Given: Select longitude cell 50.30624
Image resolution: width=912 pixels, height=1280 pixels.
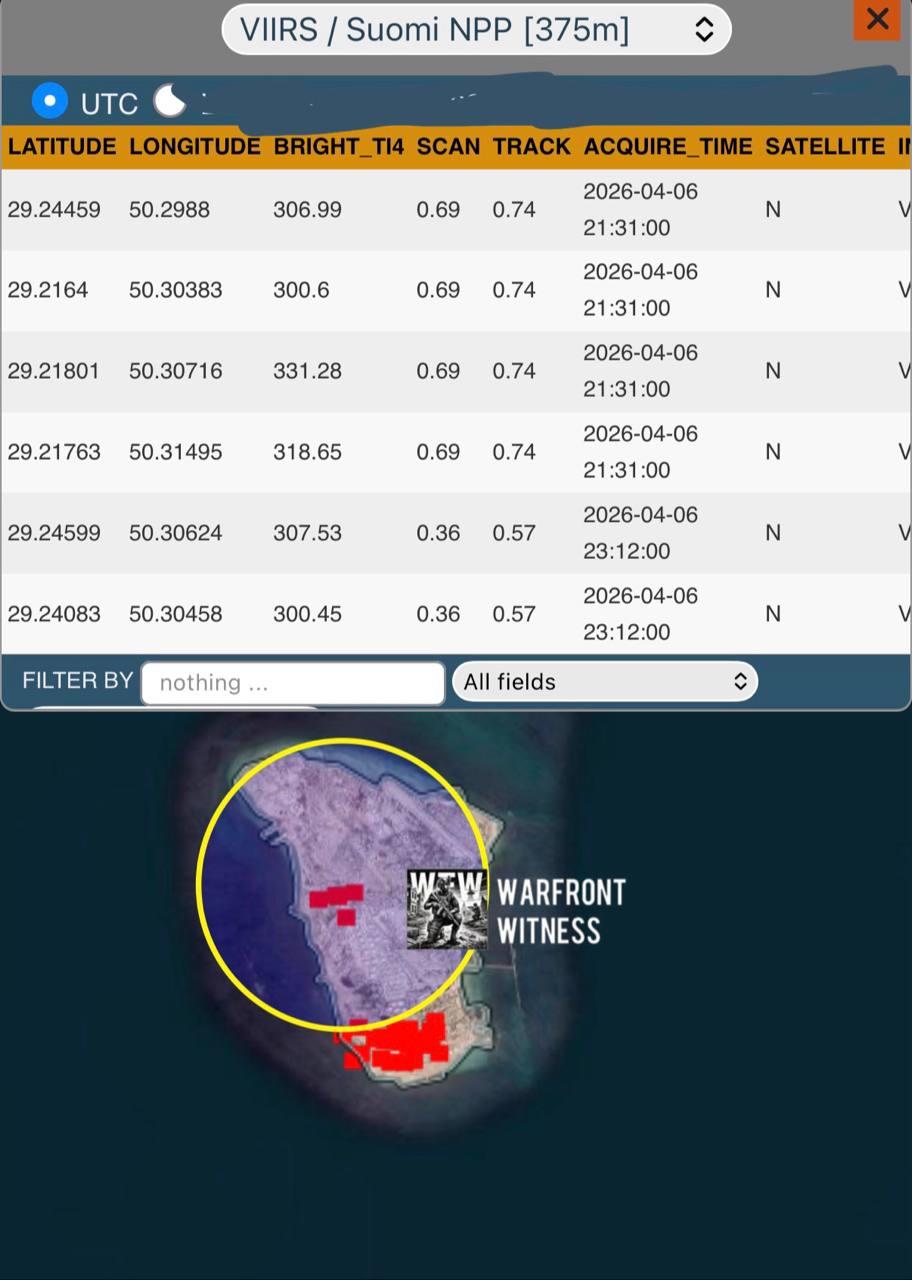Looking at the screenshot, I should (176, 534).
